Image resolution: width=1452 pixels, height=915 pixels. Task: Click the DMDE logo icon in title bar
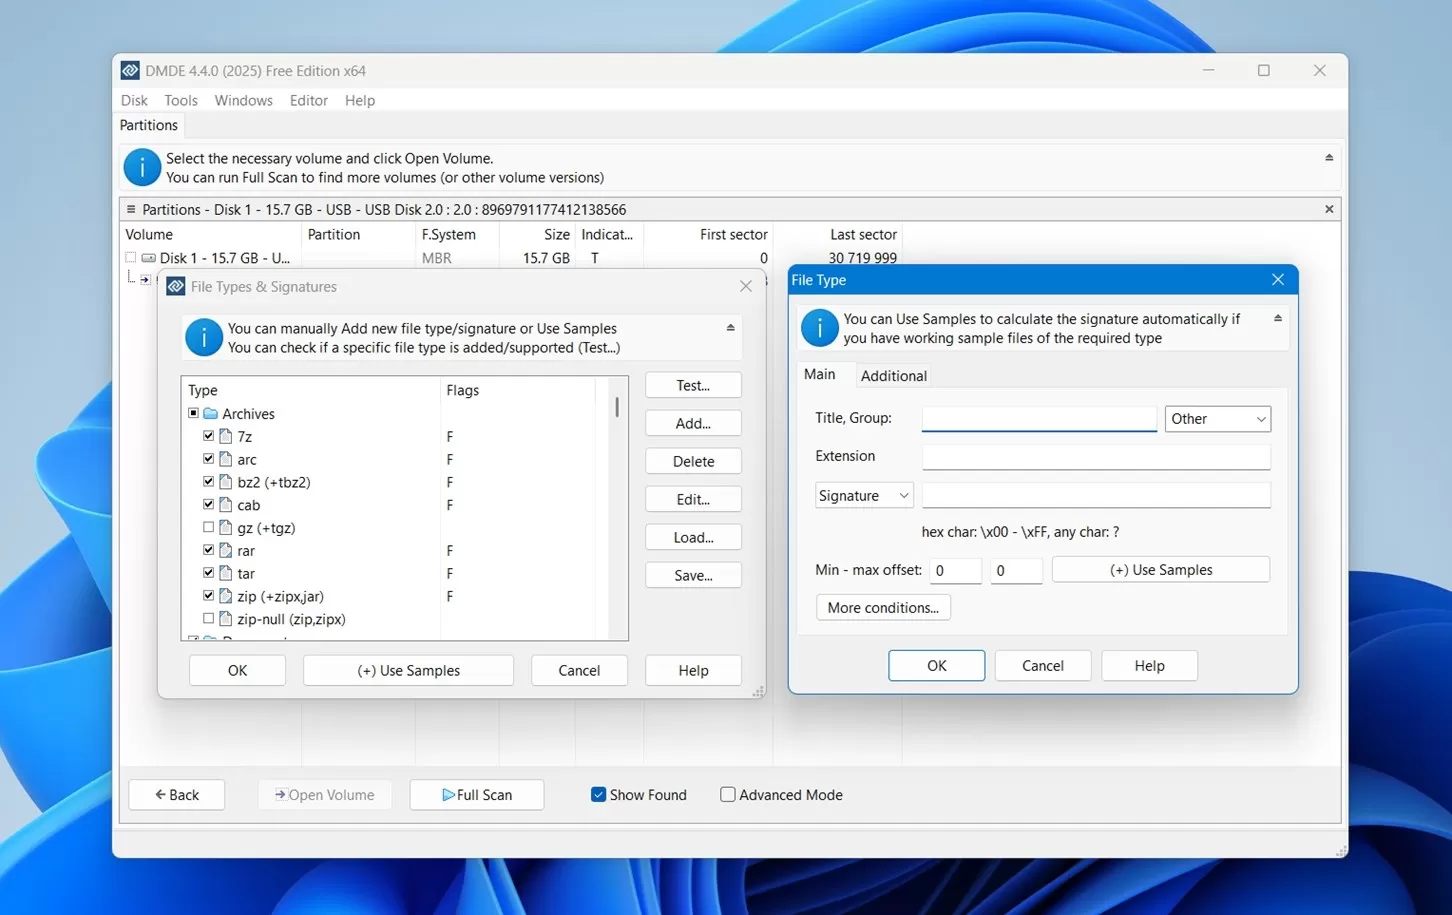coord(129,70)
